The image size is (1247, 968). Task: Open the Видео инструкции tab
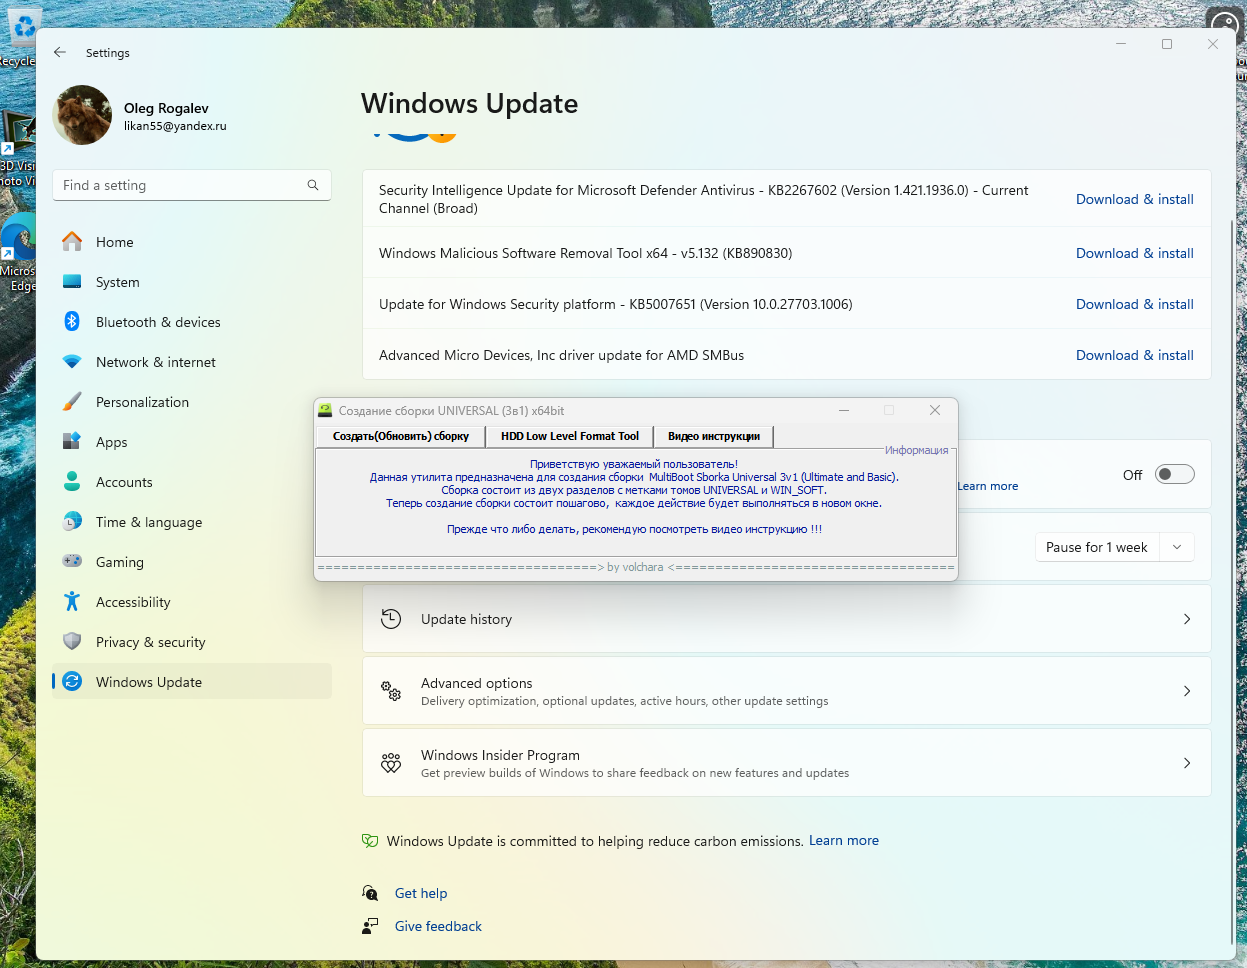tap(714, 436)
